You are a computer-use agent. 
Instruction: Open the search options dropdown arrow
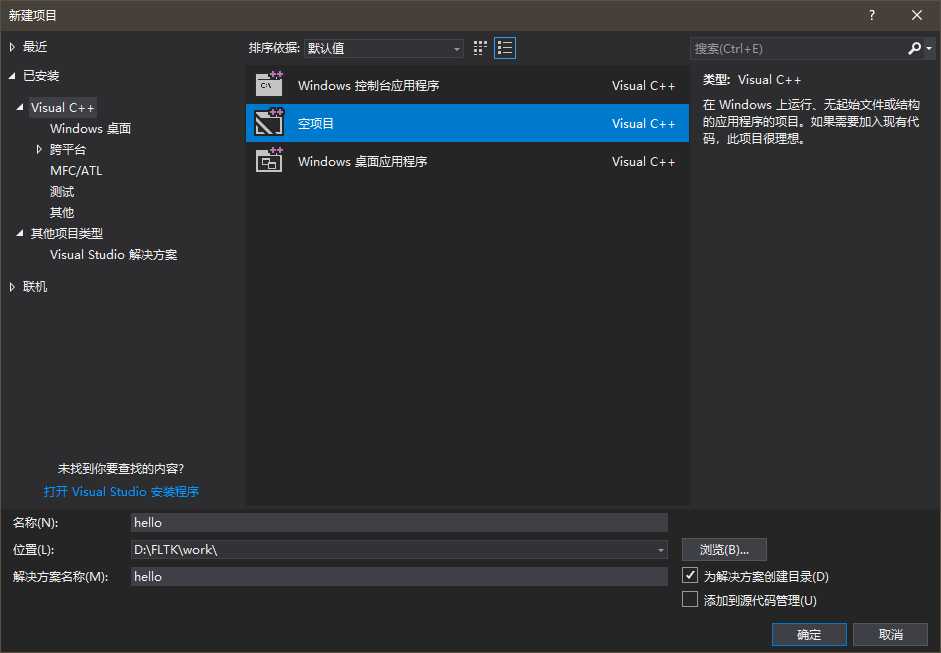[x=929, y=48]
